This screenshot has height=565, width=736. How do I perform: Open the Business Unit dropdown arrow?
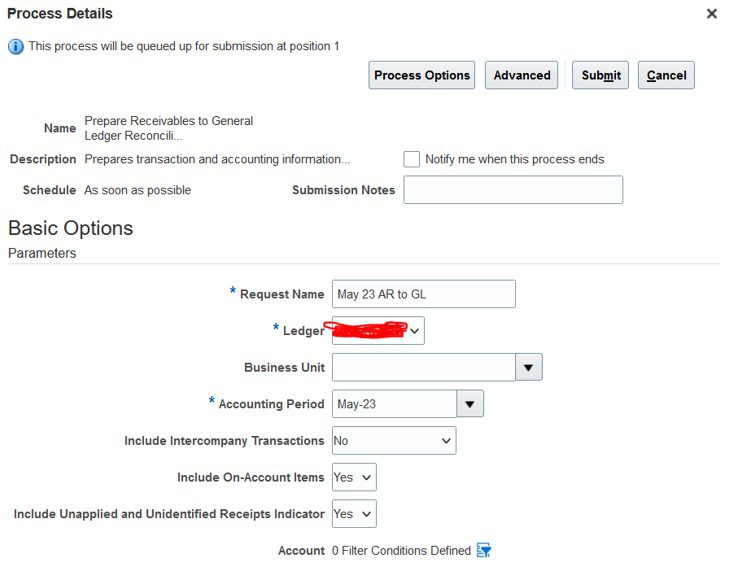pyautogui.click(x=529, y=367)
